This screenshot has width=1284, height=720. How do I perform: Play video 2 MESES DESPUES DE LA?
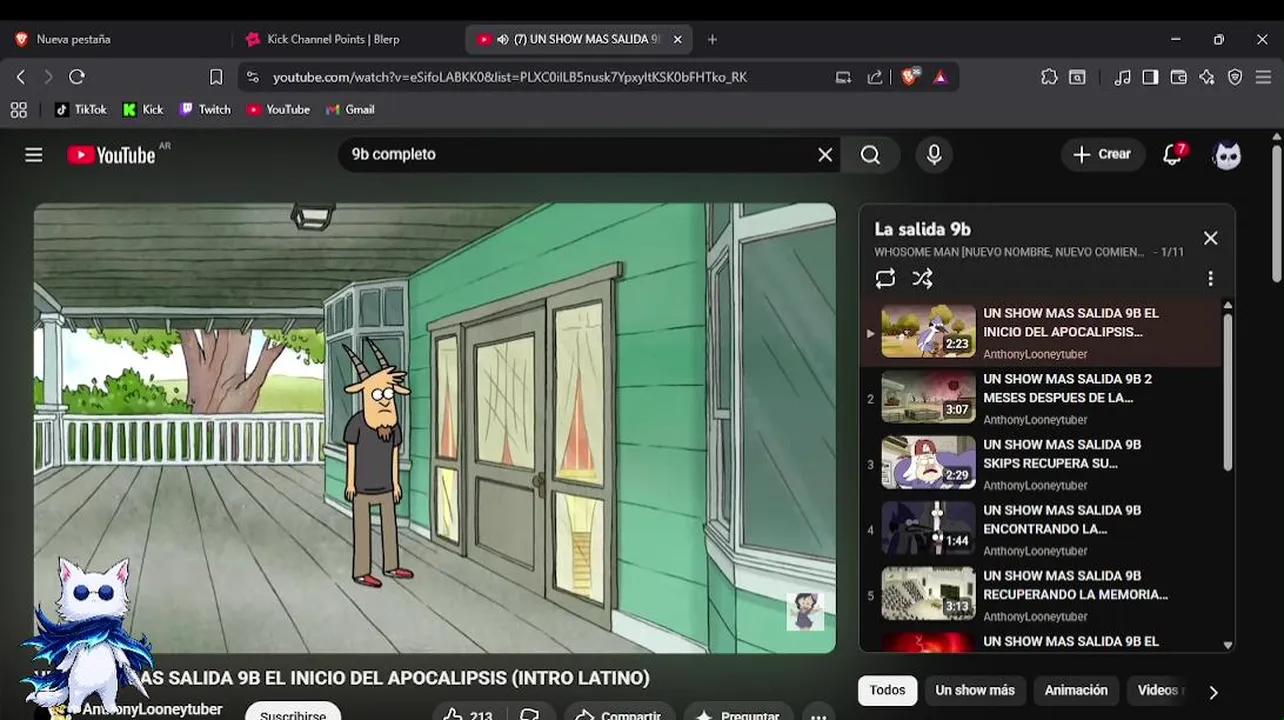[1040, 398]
